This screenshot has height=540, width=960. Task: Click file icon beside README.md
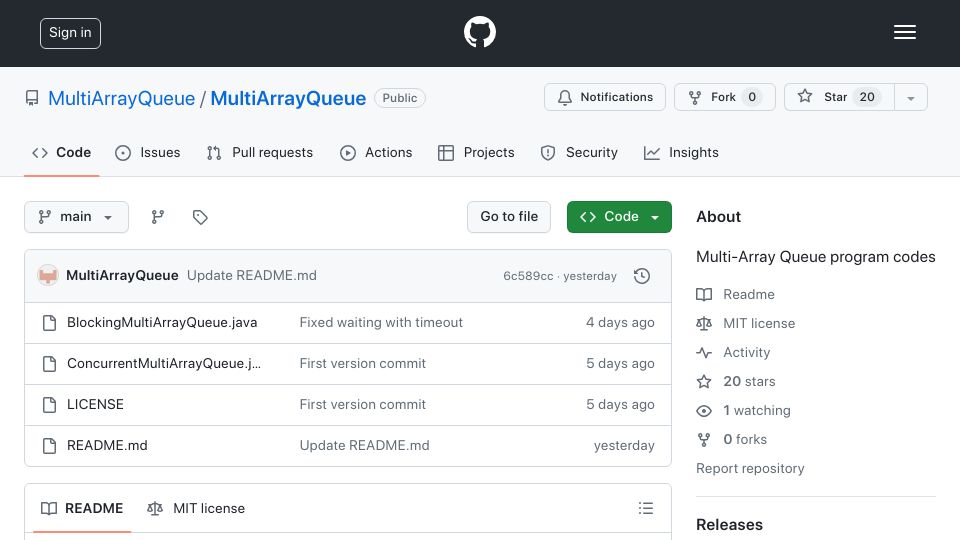tap(50, 446)
